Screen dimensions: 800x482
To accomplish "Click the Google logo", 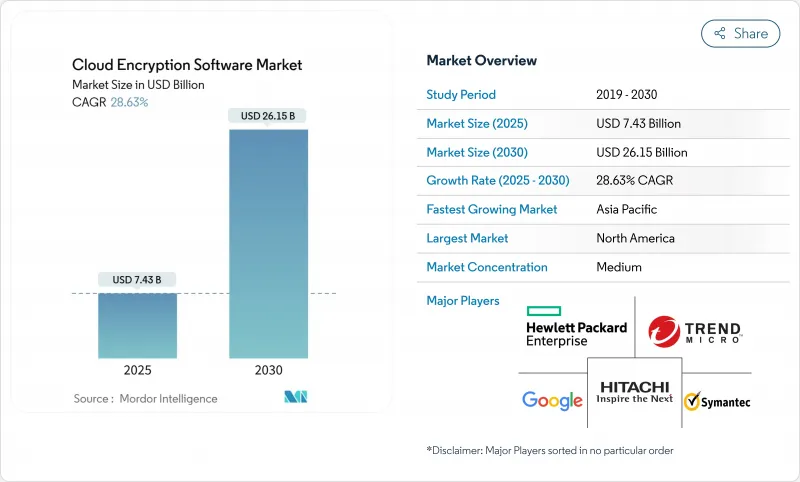I will [x=552, y=400].
